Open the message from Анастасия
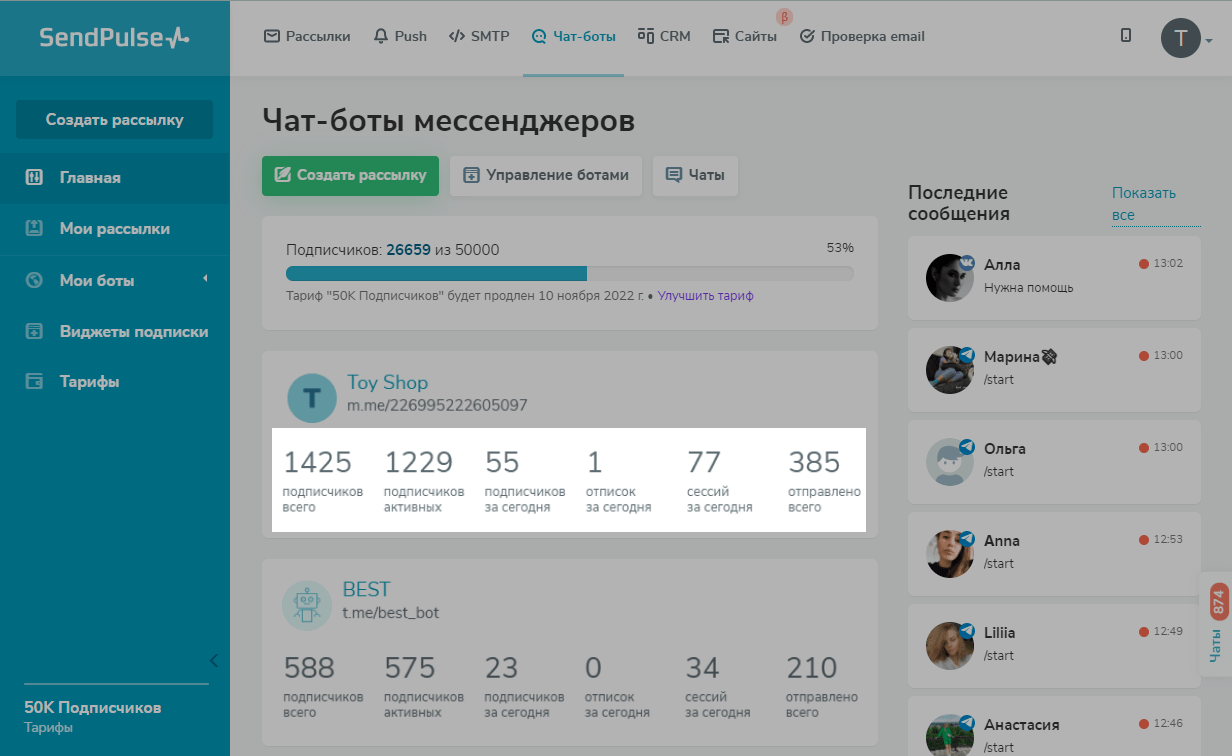 [1054, 726]
